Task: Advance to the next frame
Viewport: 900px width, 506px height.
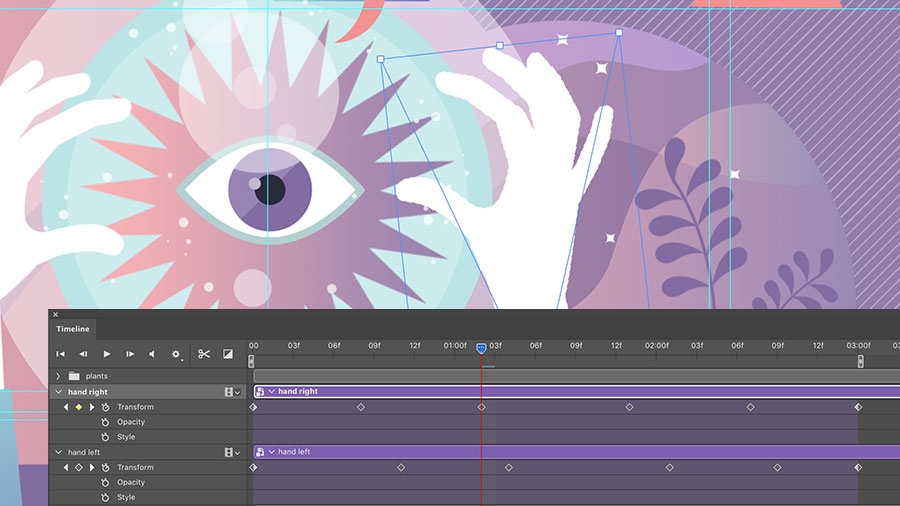Action: (x=130, y=354)
